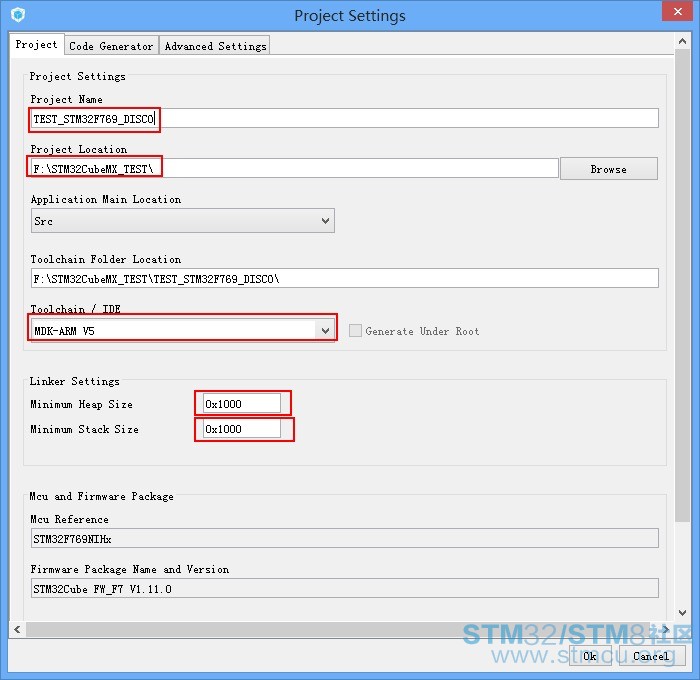Close the Project Settings dialog
The height and width of the screenshot is (680, 700).
click(x=677, y=11)
